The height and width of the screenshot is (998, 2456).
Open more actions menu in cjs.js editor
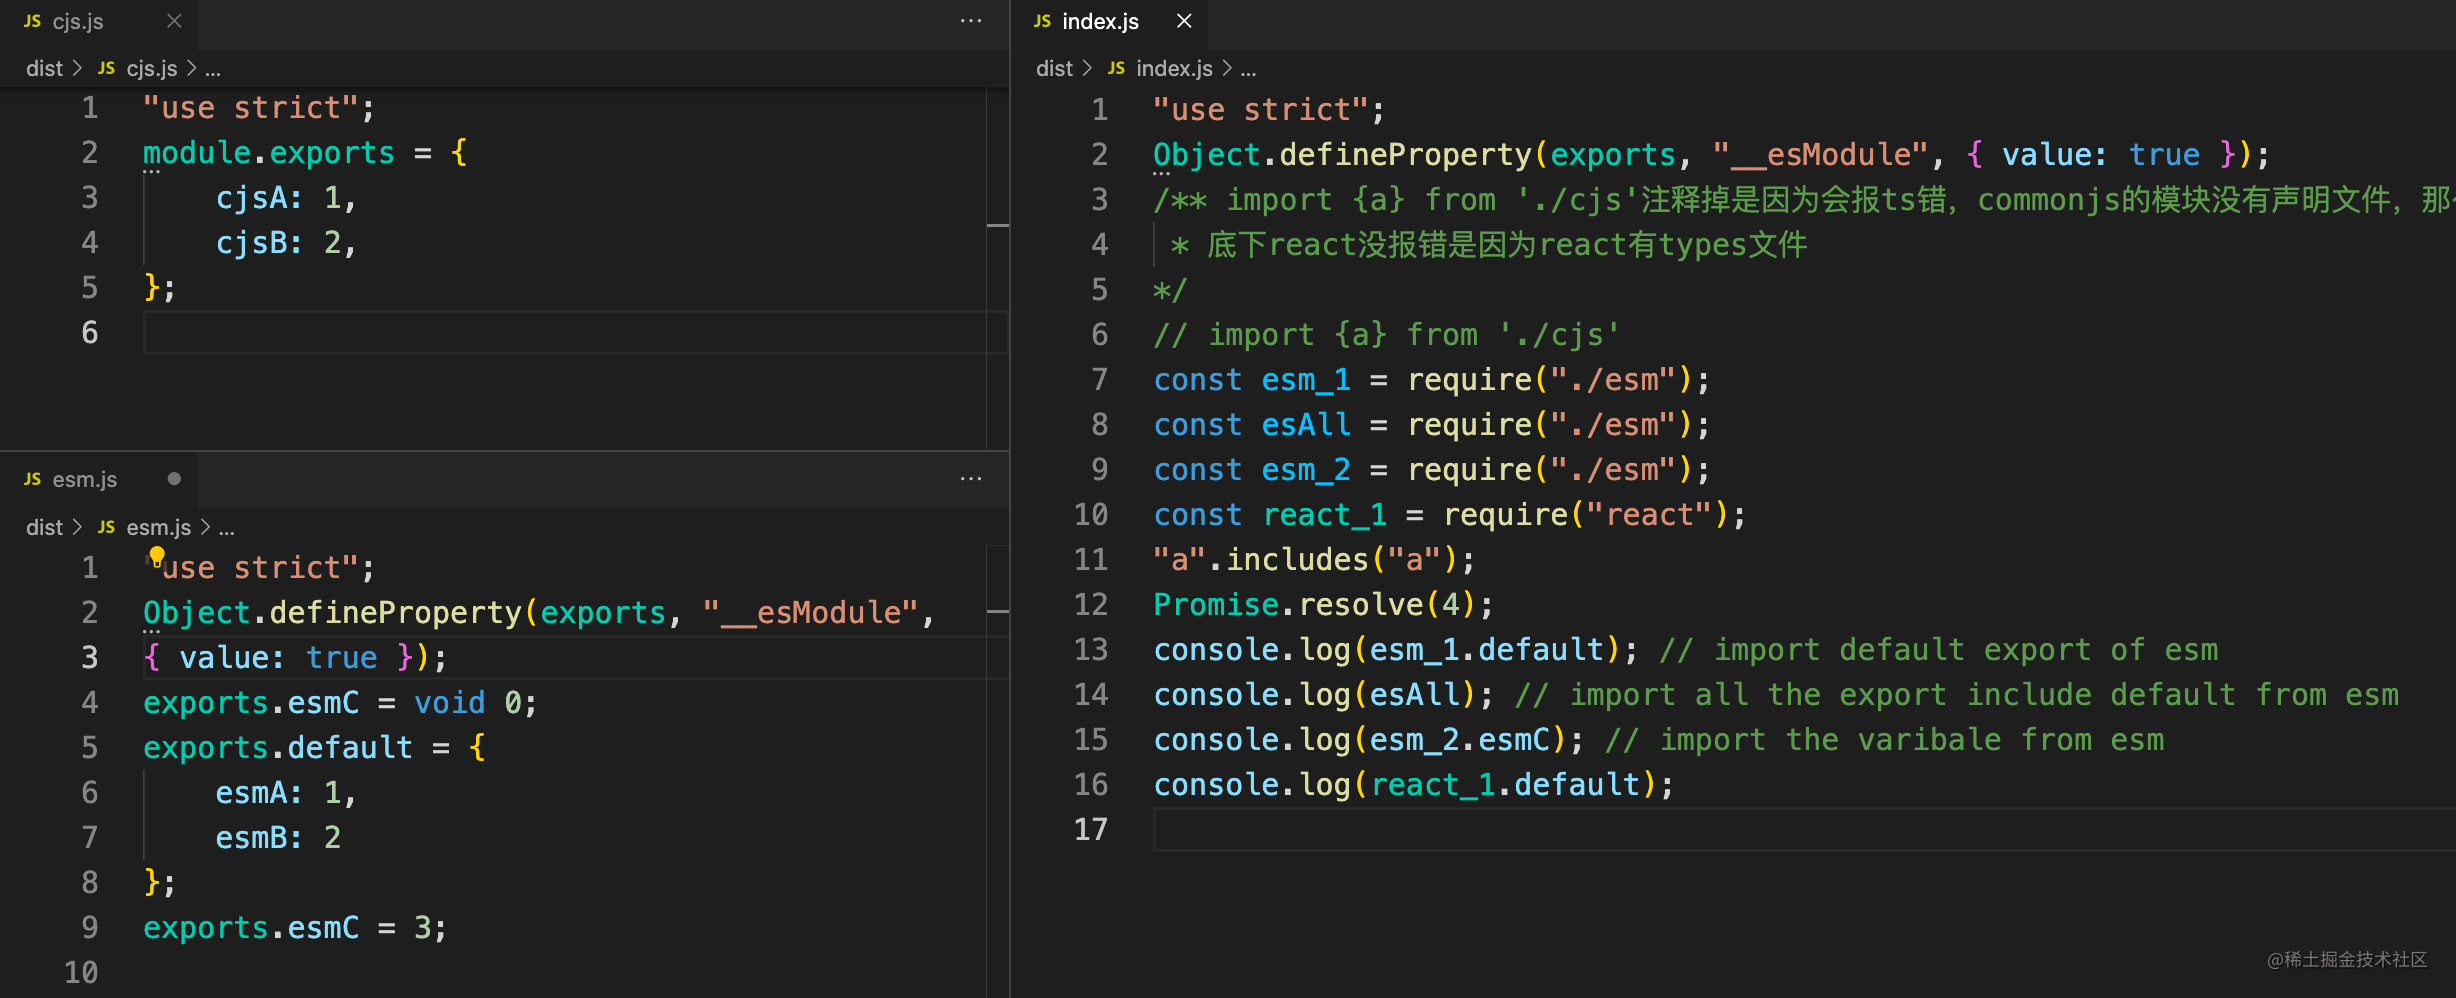(969, 20)
